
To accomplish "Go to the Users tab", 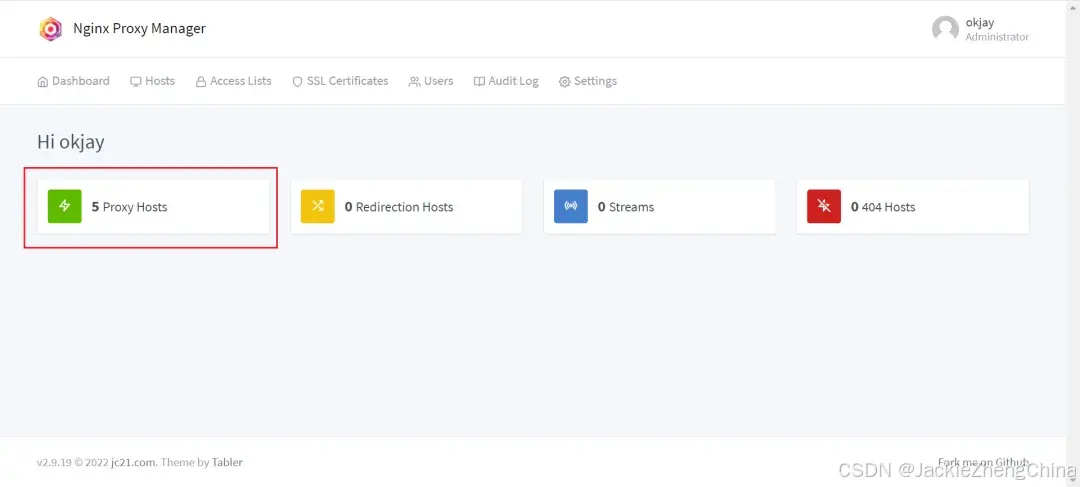I will 430,81.
